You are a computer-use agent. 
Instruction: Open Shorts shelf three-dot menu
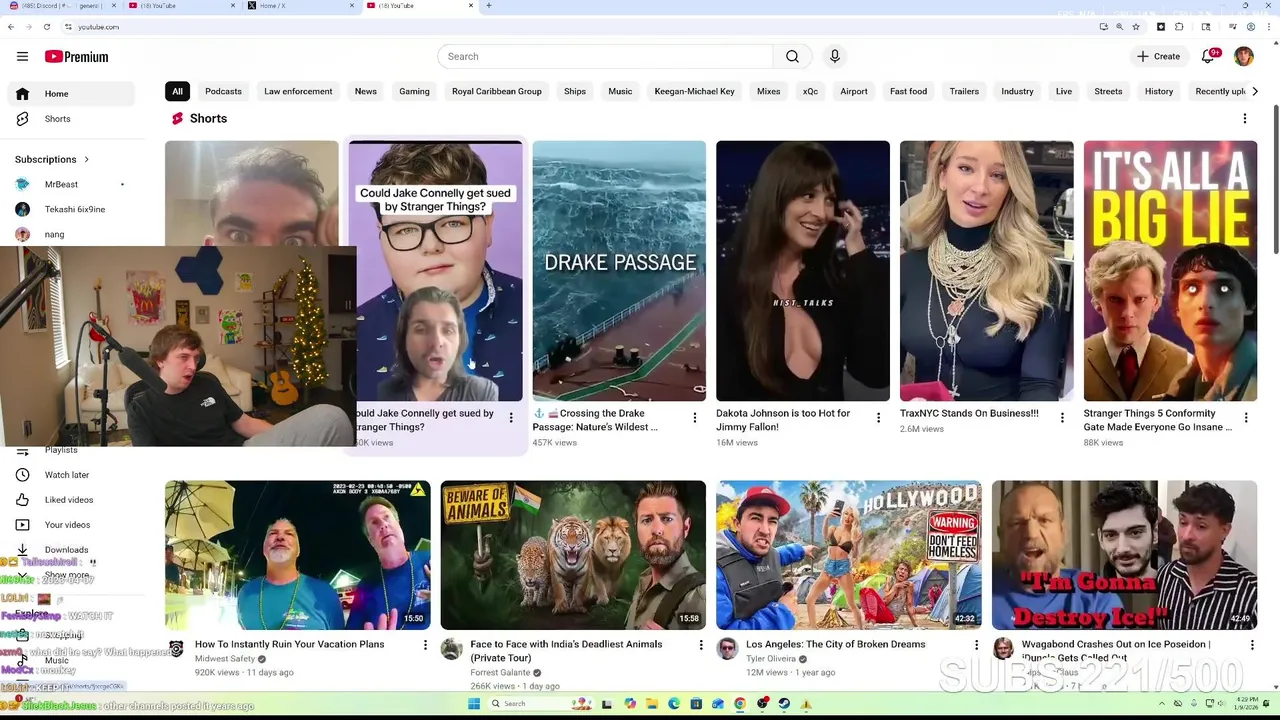[x=1245, y=119]
